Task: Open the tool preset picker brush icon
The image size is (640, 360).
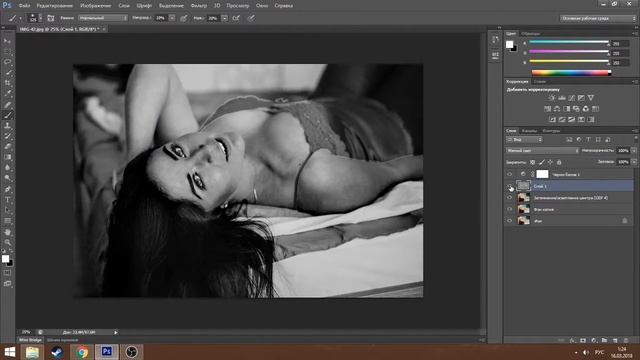Action: [x=13, y=18]
